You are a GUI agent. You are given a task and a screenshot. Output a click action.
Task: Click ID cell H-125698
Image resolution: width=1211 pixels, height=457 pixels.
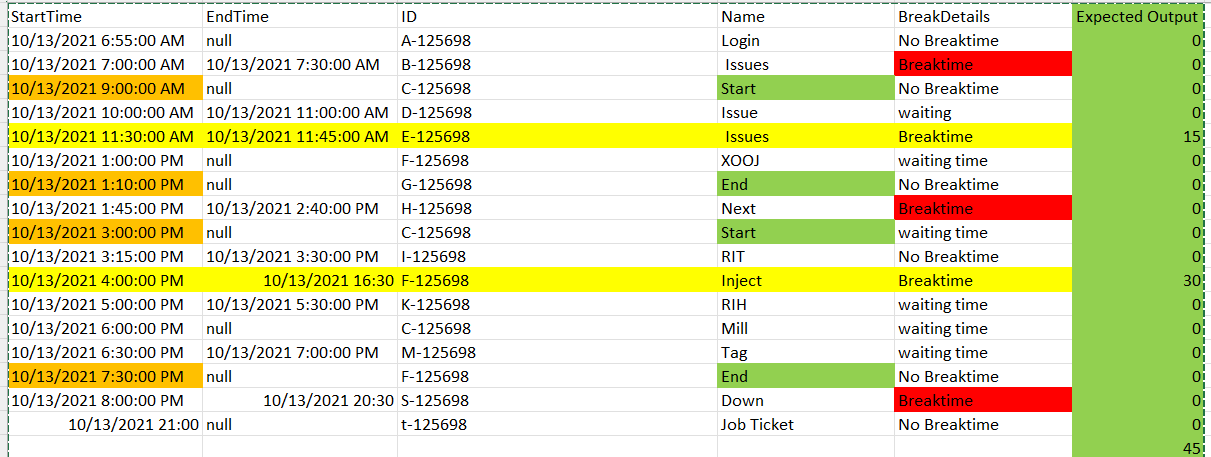(557, 209)
